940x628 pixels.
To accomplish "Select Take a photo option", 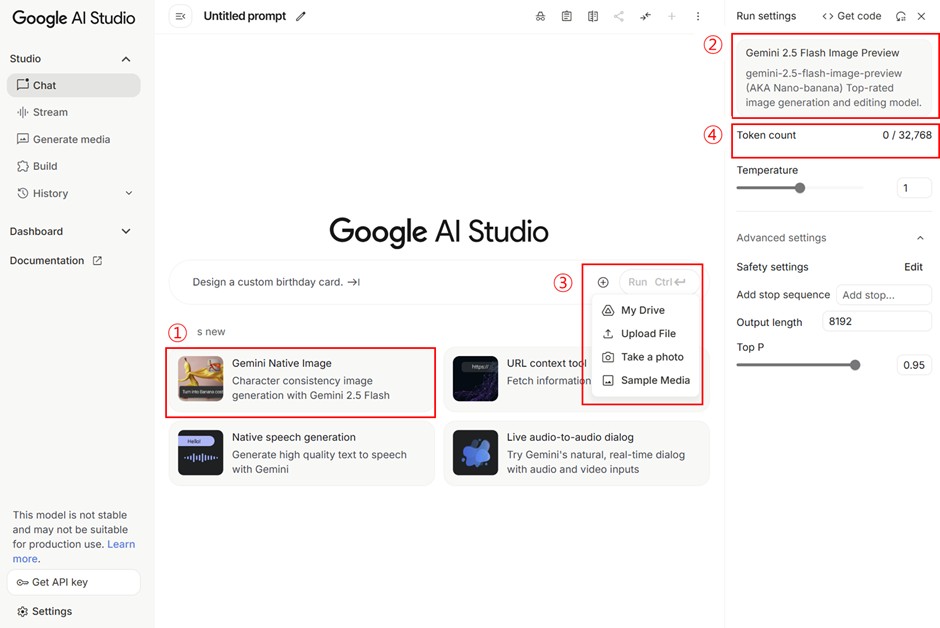I will [646, 357].
